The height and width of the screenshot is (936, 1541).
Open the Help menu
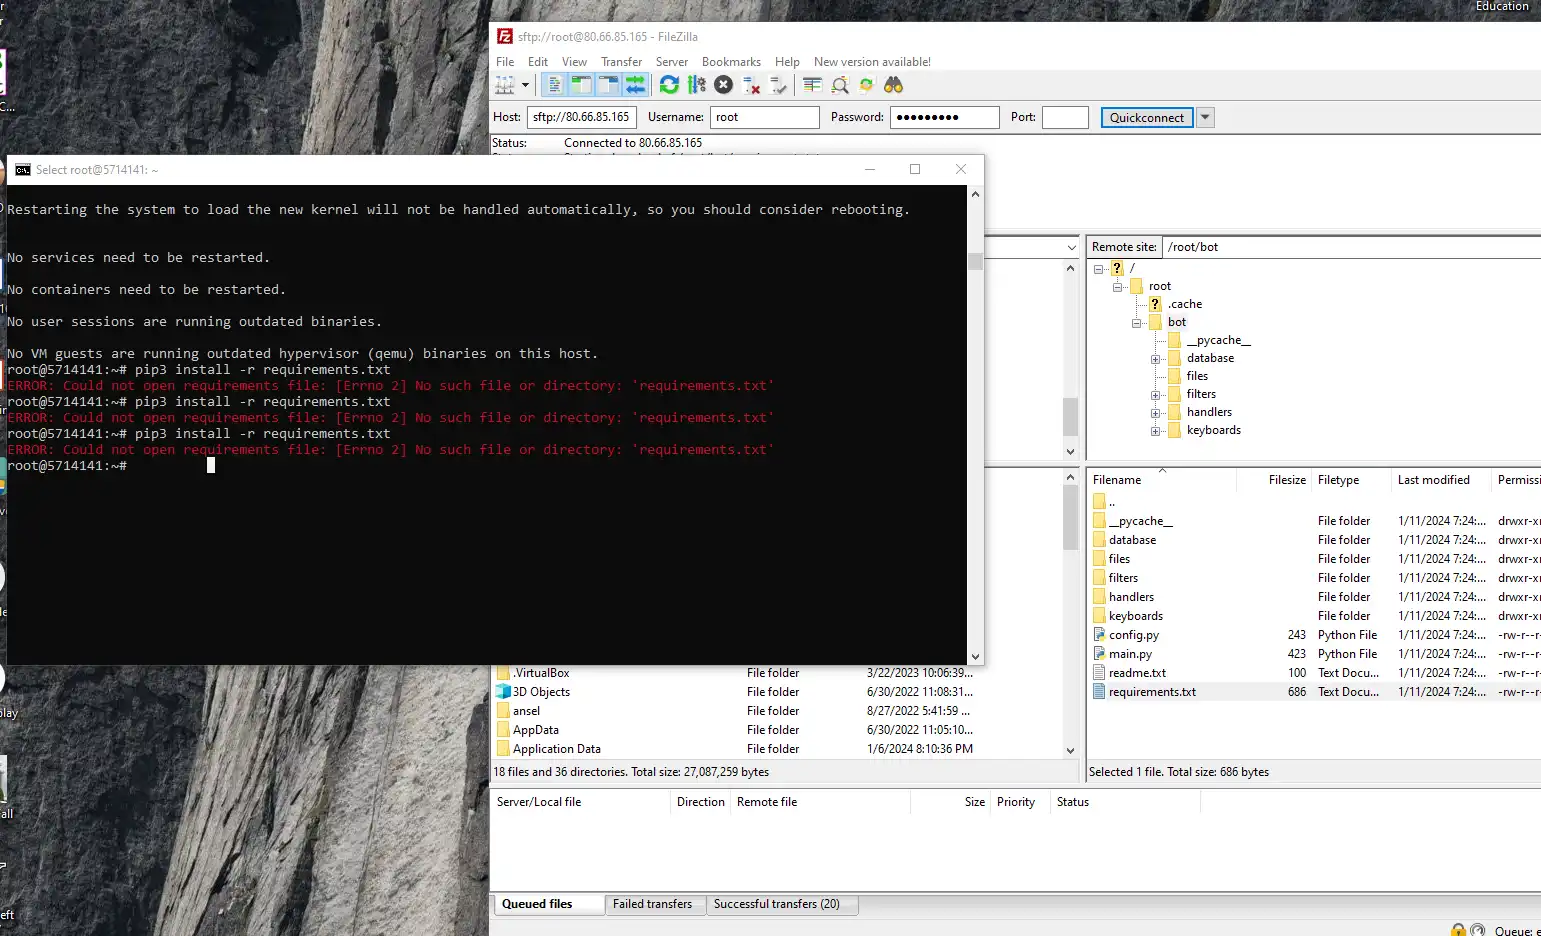coord(787,62)
